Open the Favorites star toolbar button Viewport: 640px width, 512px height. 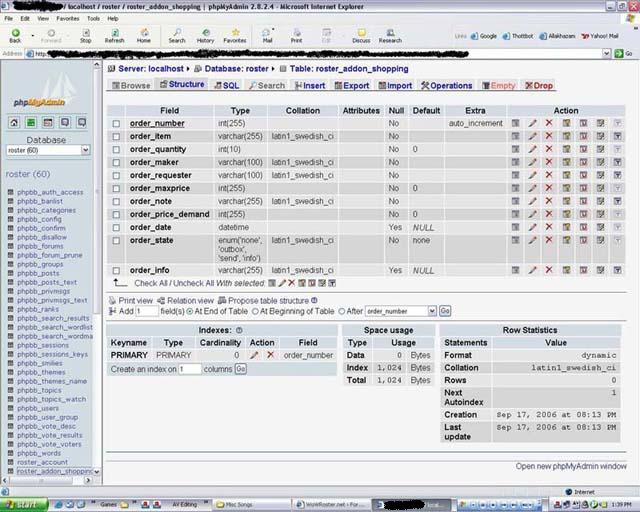pos(235,36)
